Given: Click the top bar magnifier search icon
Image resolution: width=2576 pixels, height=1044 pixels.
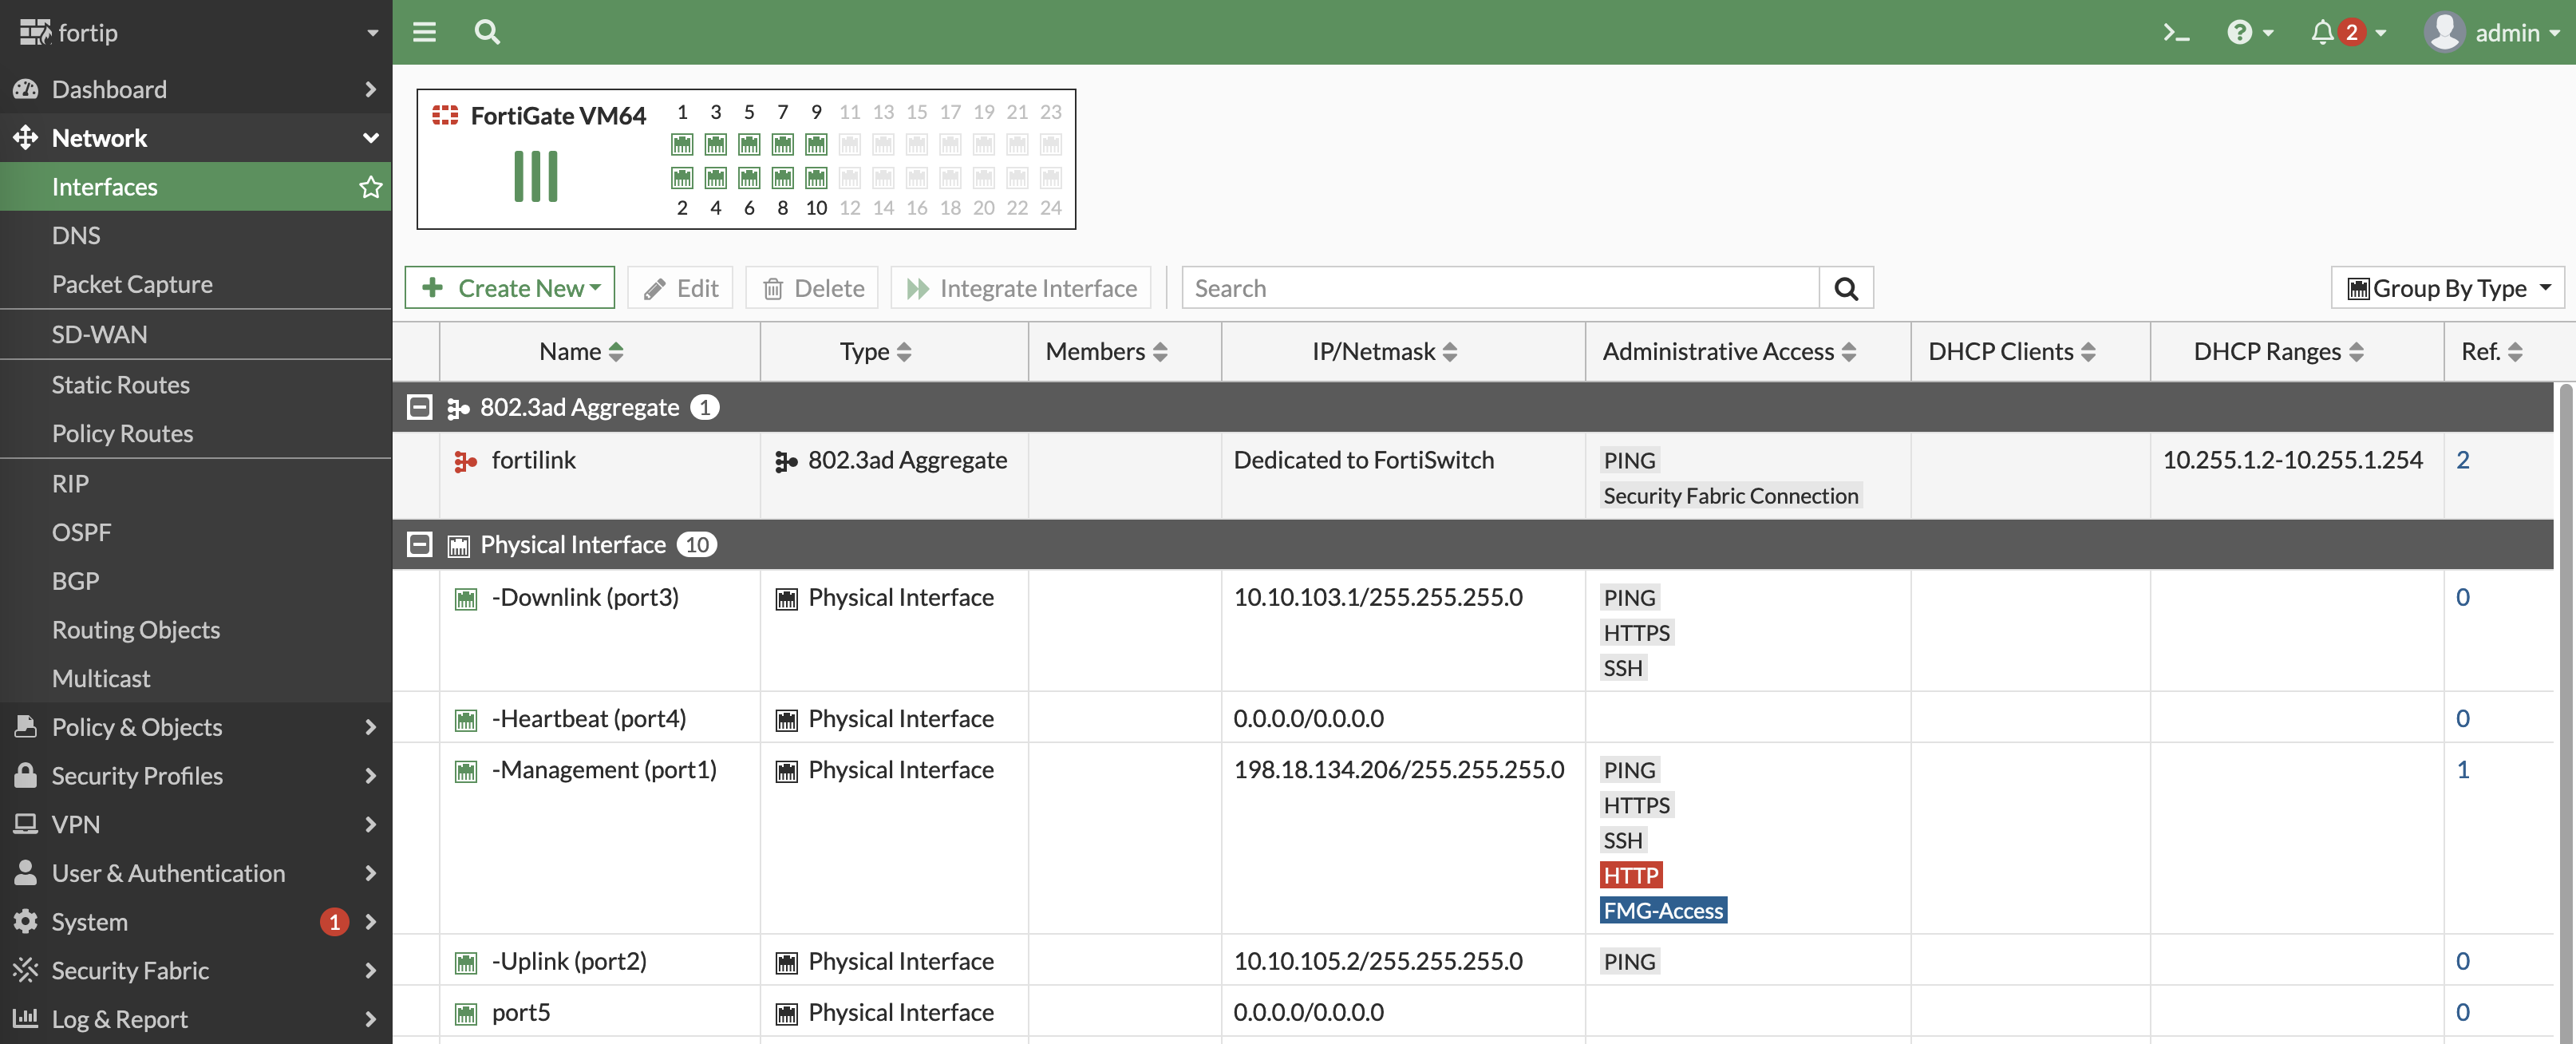Looking at the screenshot, I should (487, 33).
